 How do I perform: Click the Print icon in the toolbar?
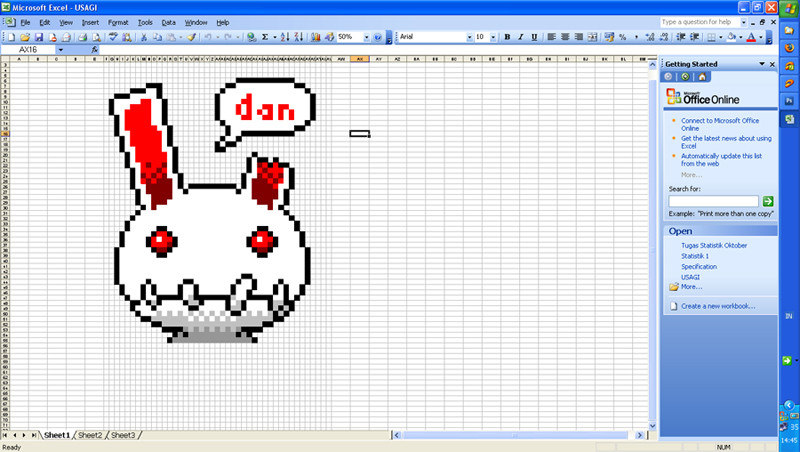(x=82, y=37)
